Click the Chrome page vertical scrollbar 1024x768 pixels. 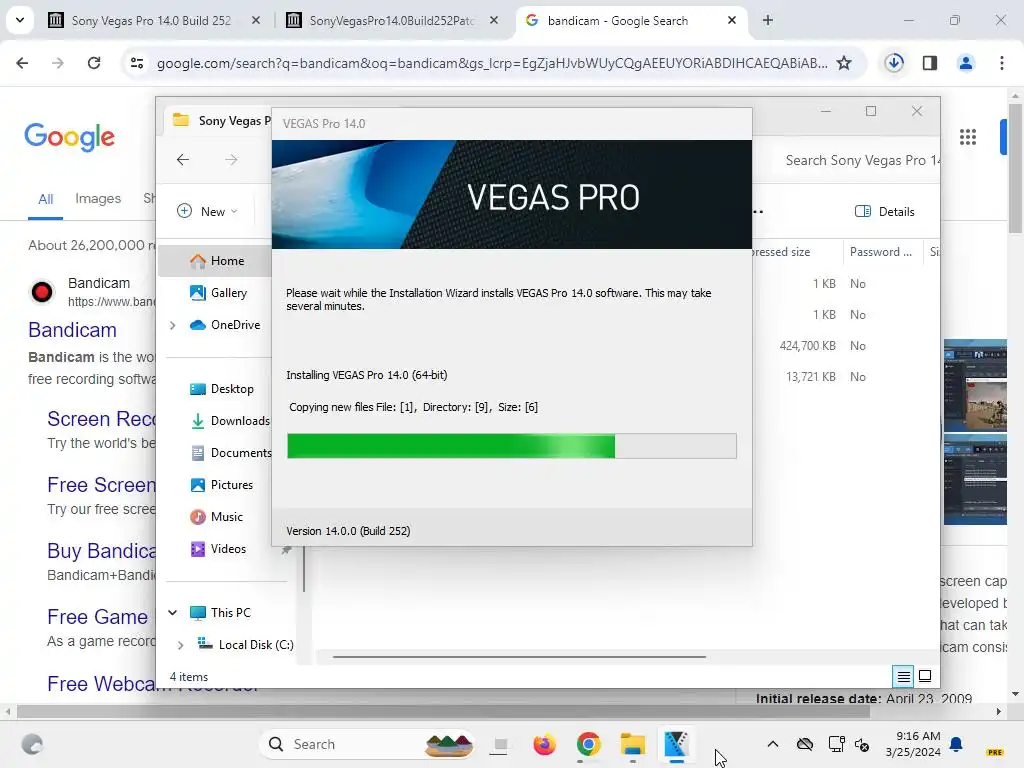click(1015, 167)
